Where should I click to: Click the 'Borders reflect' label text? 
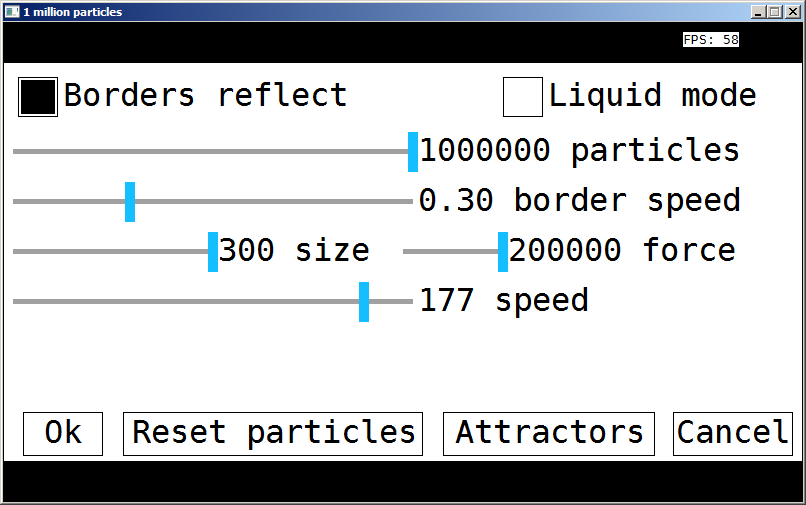pyautogui.click(x=206, y=96)
